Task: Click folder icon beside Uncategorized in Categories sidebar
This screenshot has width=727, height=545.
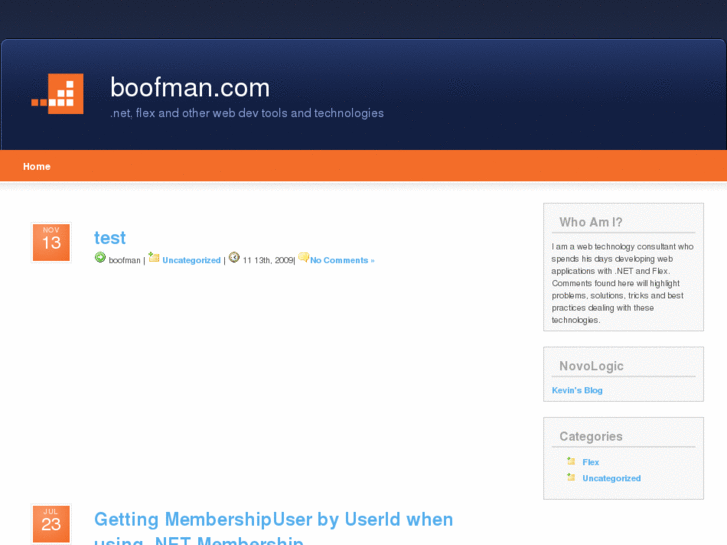Action: click(571, 477)
